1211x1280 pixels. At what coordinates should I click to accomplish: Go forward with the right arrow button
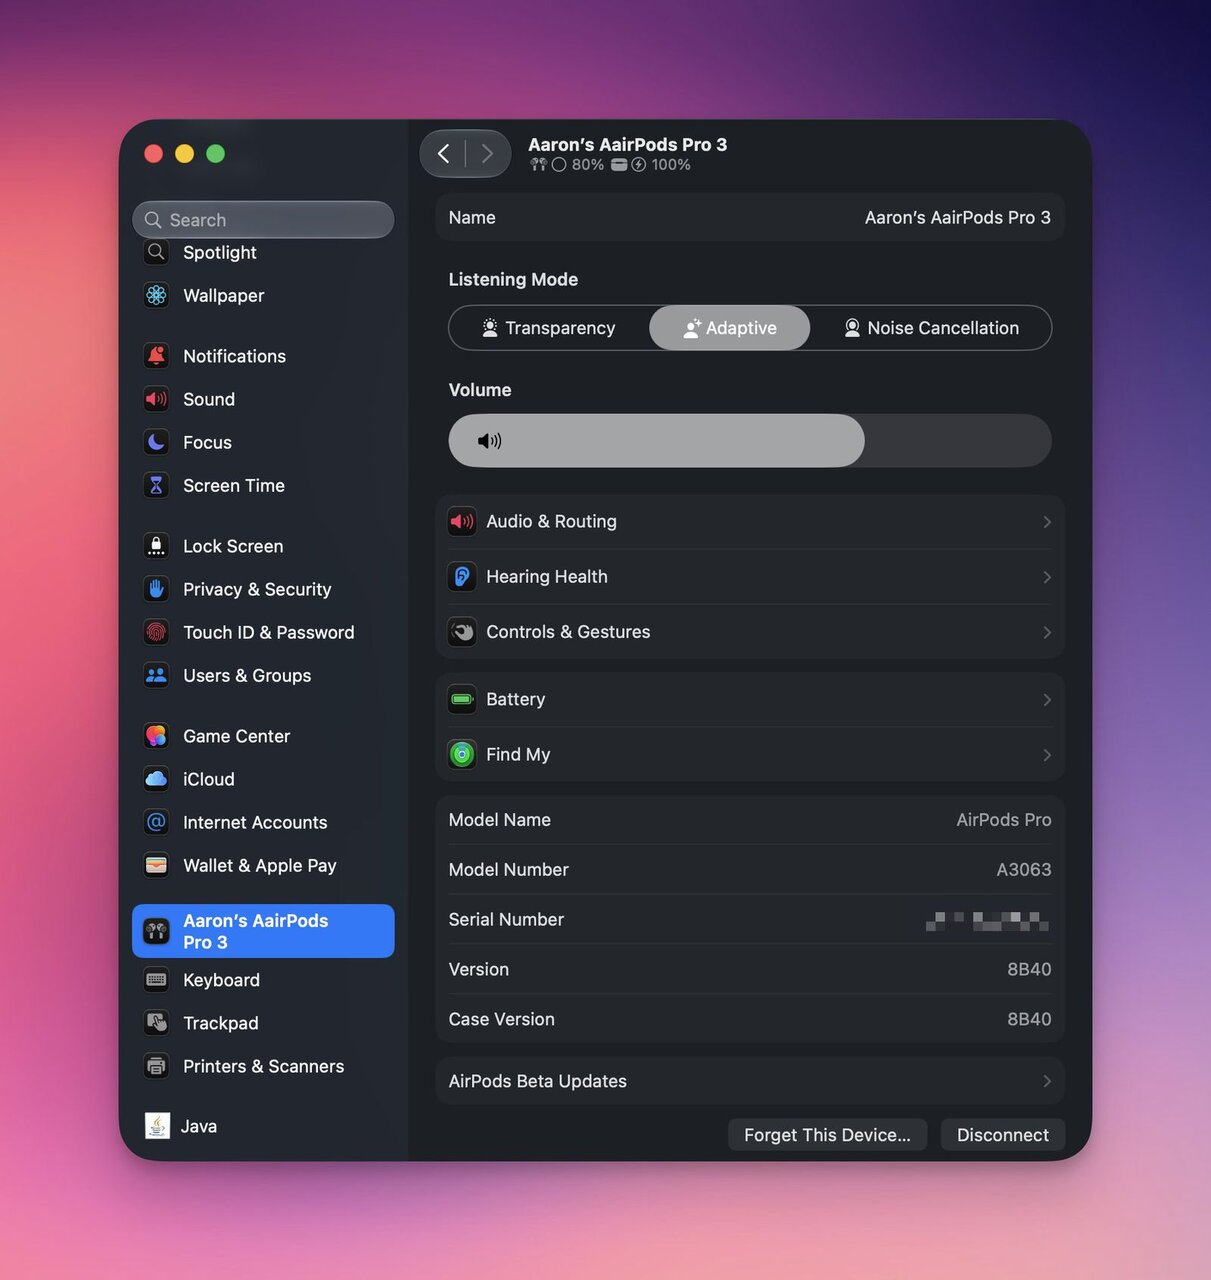click(487, 153)
